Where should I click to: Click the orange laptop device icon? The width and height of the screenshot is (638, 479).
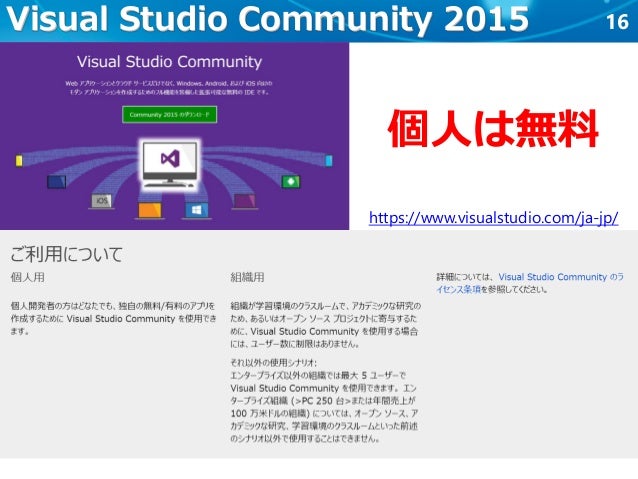click(150, 210)
